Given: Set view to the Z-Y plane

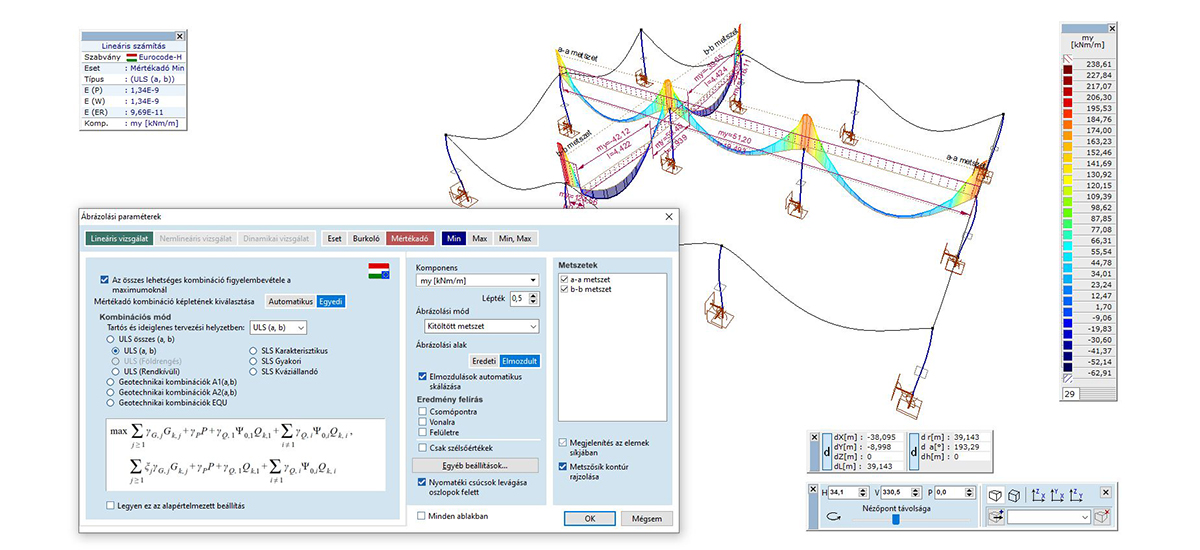Looking at the screenshot, I should coord(1078,493).
